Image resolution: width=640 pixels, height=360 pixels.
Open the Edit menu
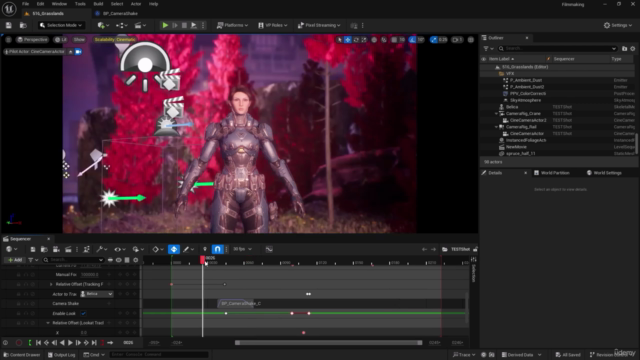[40, 4]
